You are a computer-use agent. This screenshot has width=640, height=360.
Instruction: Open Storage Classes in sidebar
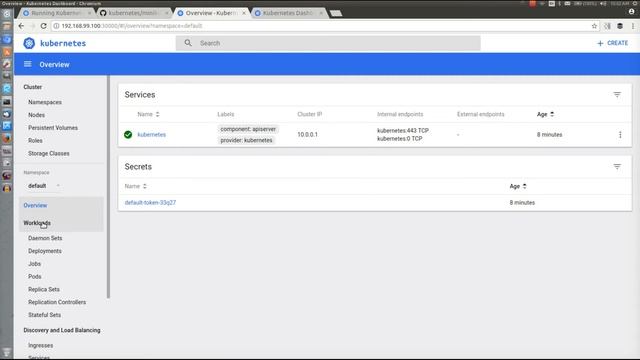[49, 153]
